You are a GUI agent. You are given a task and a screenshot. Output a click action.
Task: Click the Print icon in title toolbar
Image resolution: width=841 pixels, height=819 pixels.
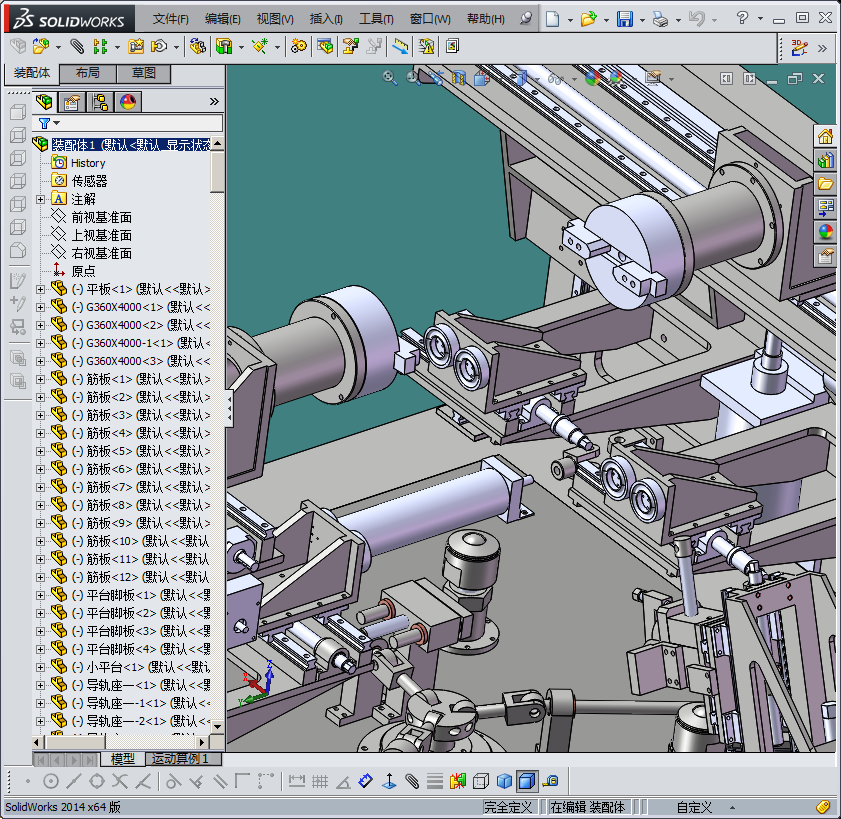pos(660,19)
